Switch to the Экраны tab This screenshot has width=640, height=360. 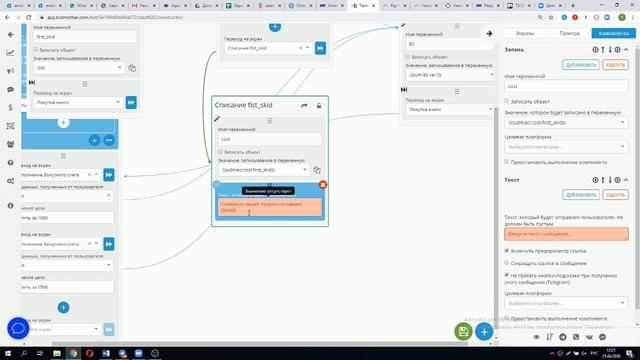525,33
